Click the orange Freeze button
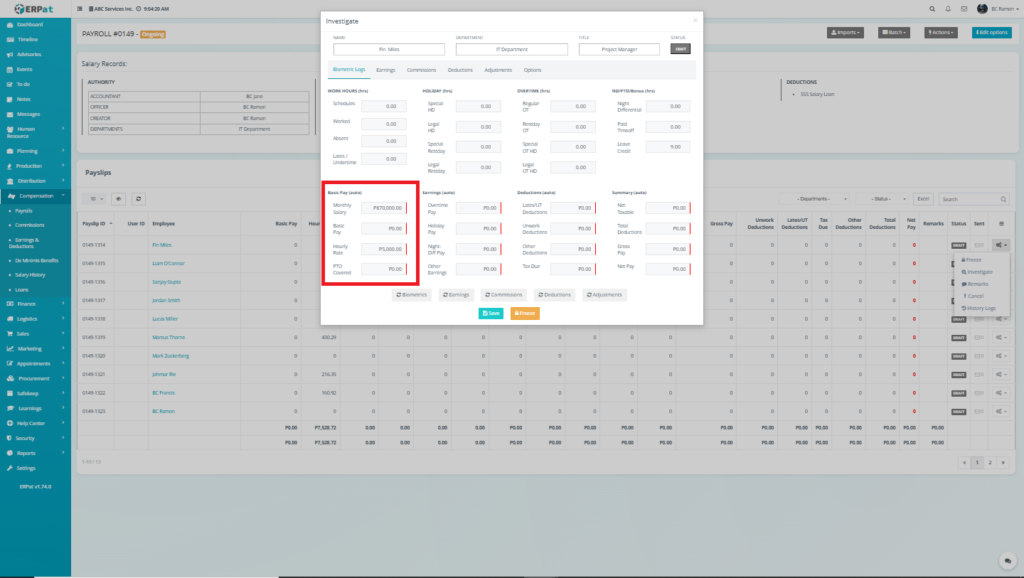Image resolution: width=1024 pixels, height=578 pixels. [x=525, y=313]
